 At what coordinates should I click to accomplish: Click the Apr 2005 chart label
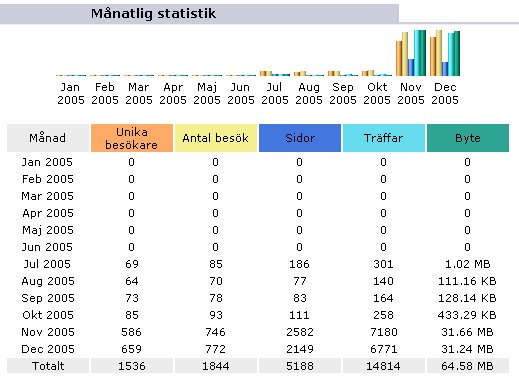173,93
